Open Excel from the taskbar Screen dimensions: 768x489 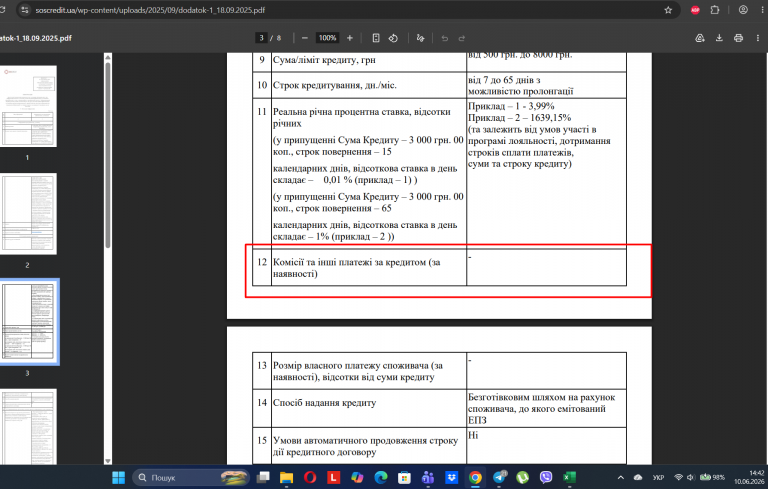[x=569, y=477]
